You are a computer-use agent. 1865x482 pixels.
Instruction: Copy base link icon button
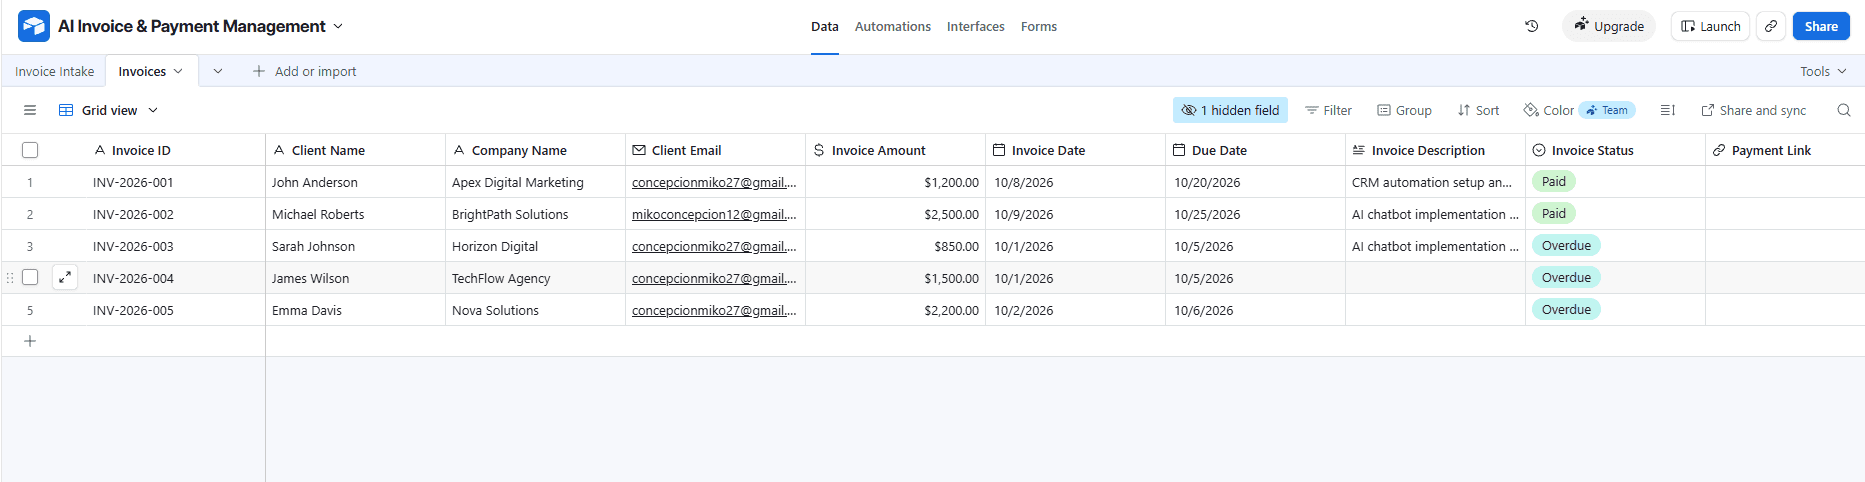(1771, 26)
